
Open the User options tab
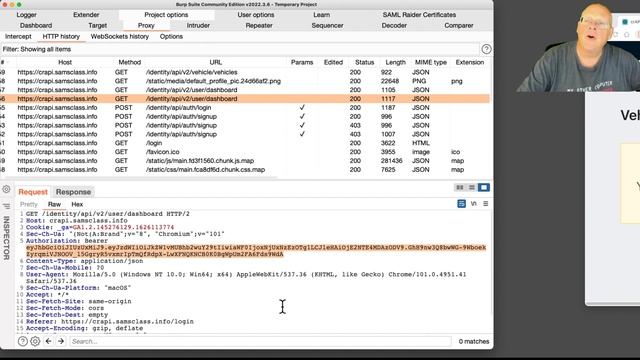(x=256, y=15)
